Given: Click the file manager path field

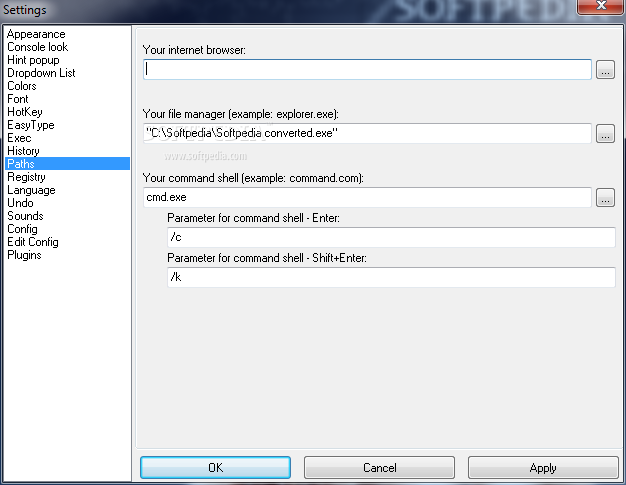Looking at the screenshot, I should (x=367, y=133).
